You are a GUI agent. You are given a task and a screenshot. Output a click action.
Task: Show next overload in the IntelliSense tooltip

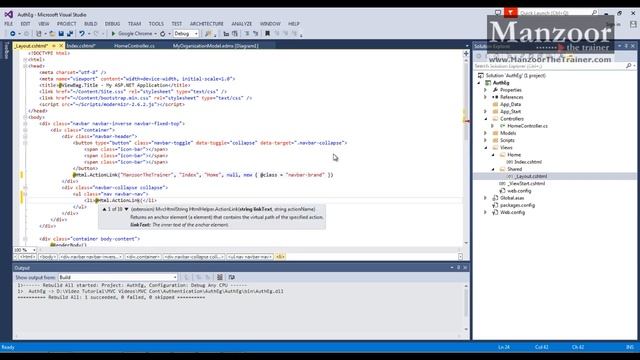click(x=127, y=209)
